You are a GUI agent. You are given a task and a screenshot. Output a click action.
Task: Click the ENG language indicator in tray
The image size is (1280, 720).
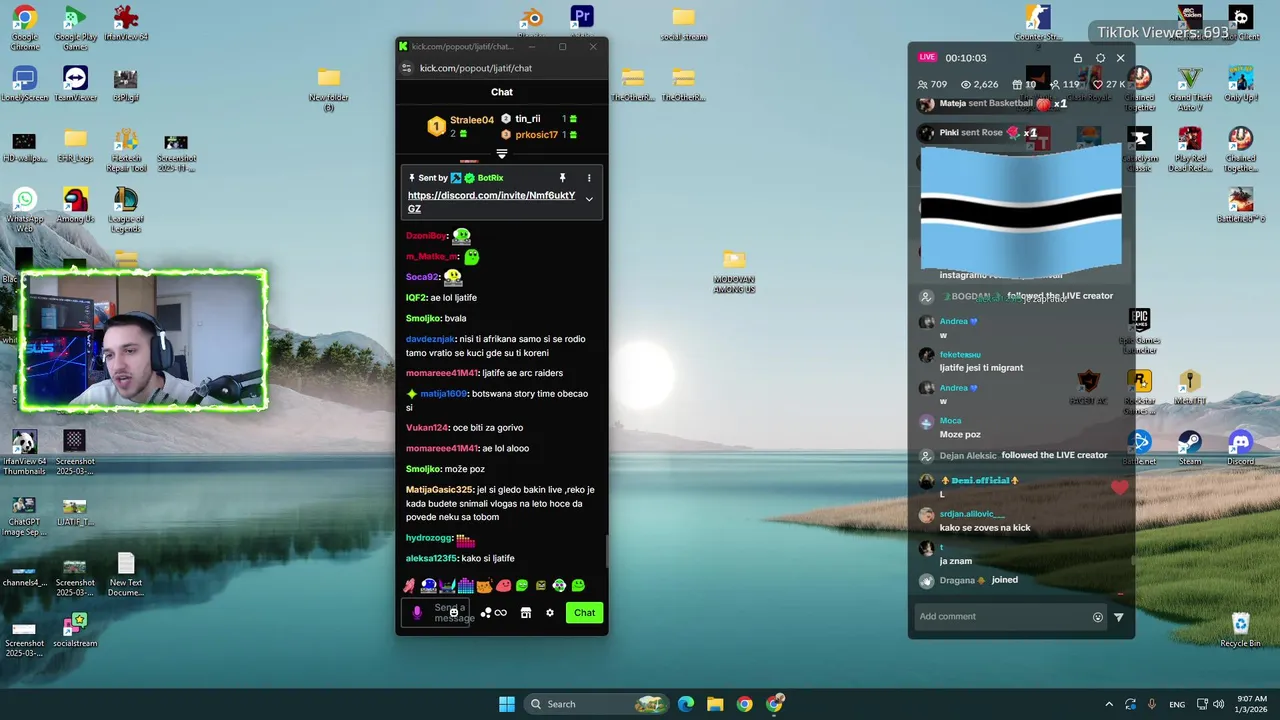point(1177,704)
